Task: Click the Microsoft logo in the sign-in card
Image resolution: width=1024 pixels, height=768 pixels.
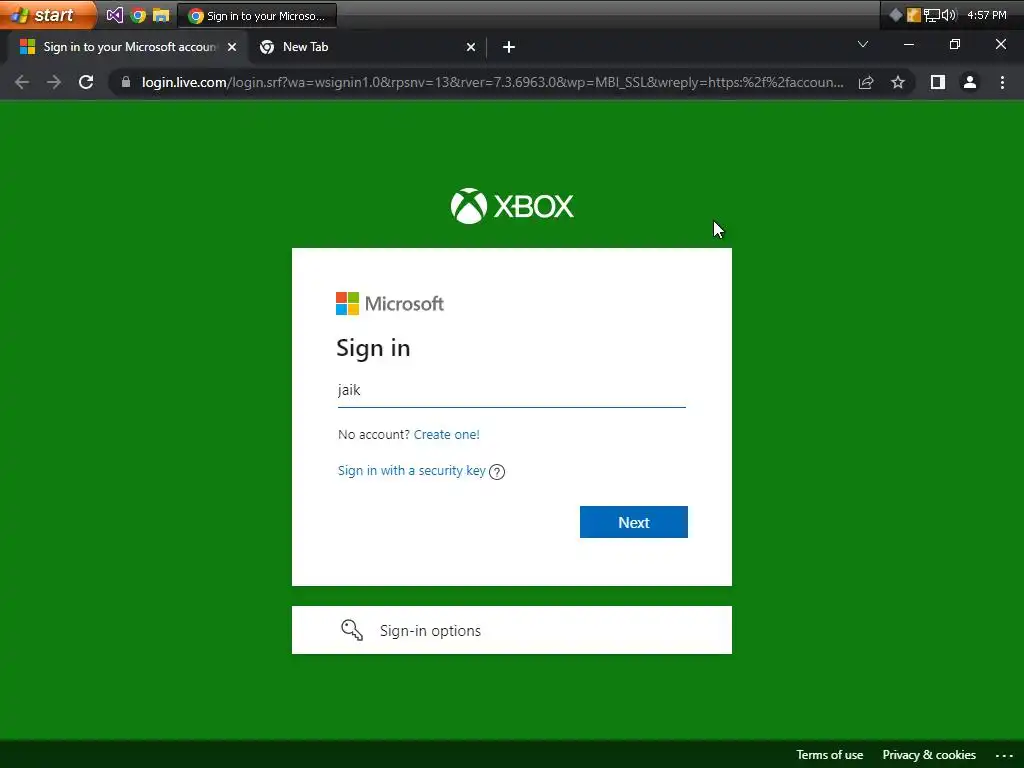Action: [x=390, y=304]
